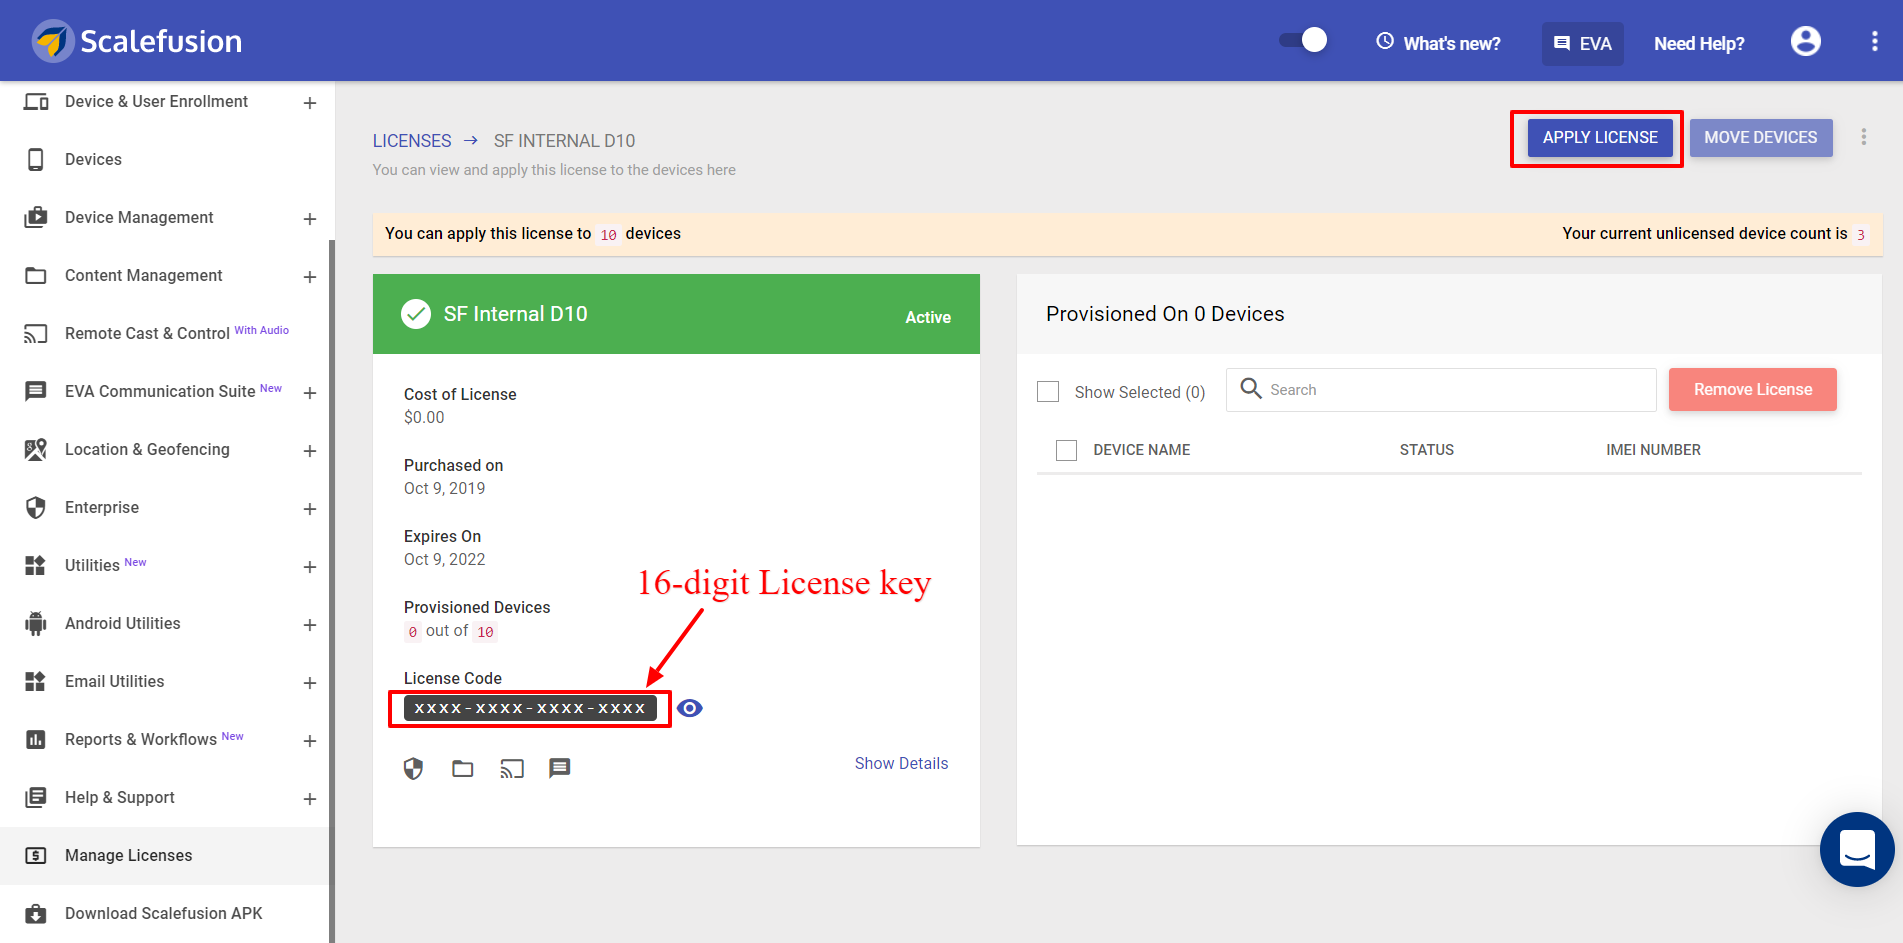Image resolution: width=1903 pixels, height=943 pixels.
Task: Go back via the LICENSES breadcrumb link
Action: tap(412, 141)
